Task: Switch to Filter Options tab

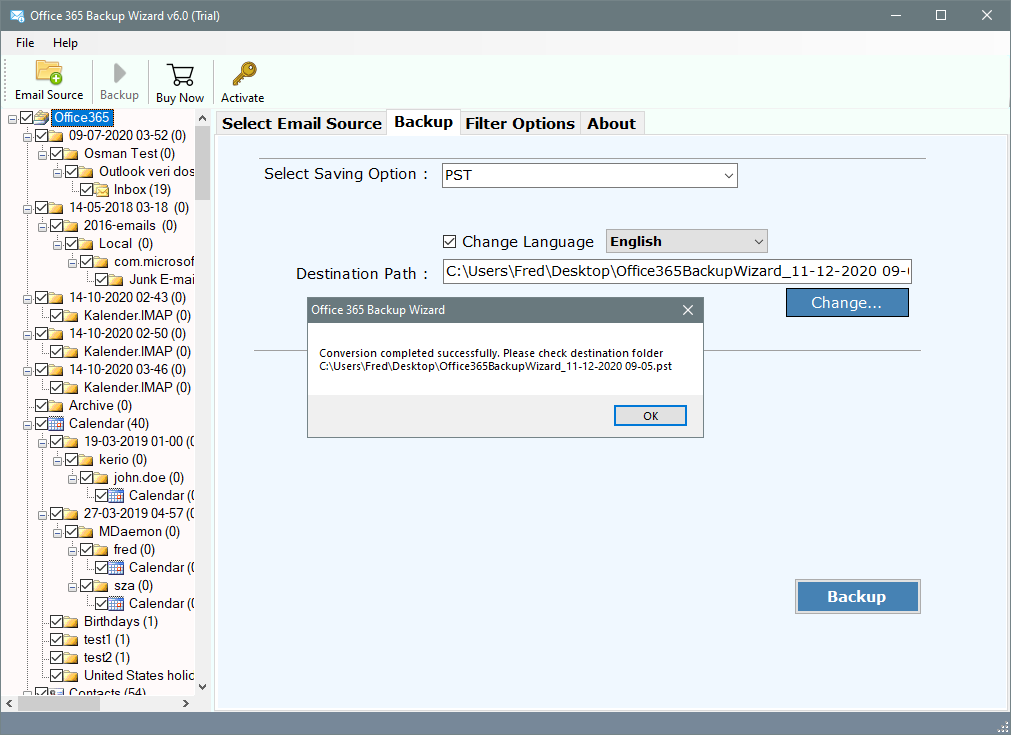Action: 520,123
